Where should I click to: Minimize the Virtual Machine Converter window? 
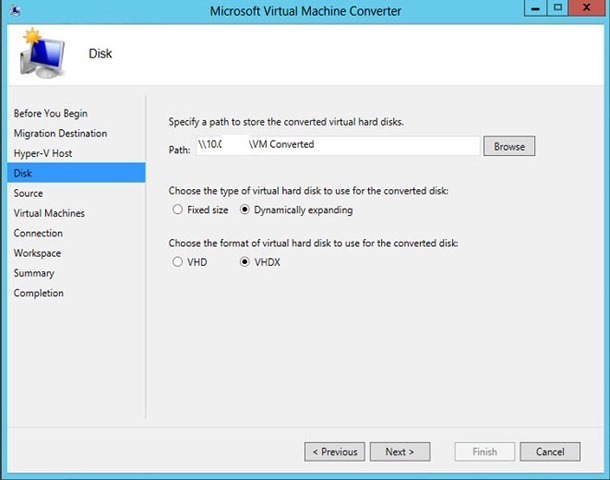[x=535, y=8]
